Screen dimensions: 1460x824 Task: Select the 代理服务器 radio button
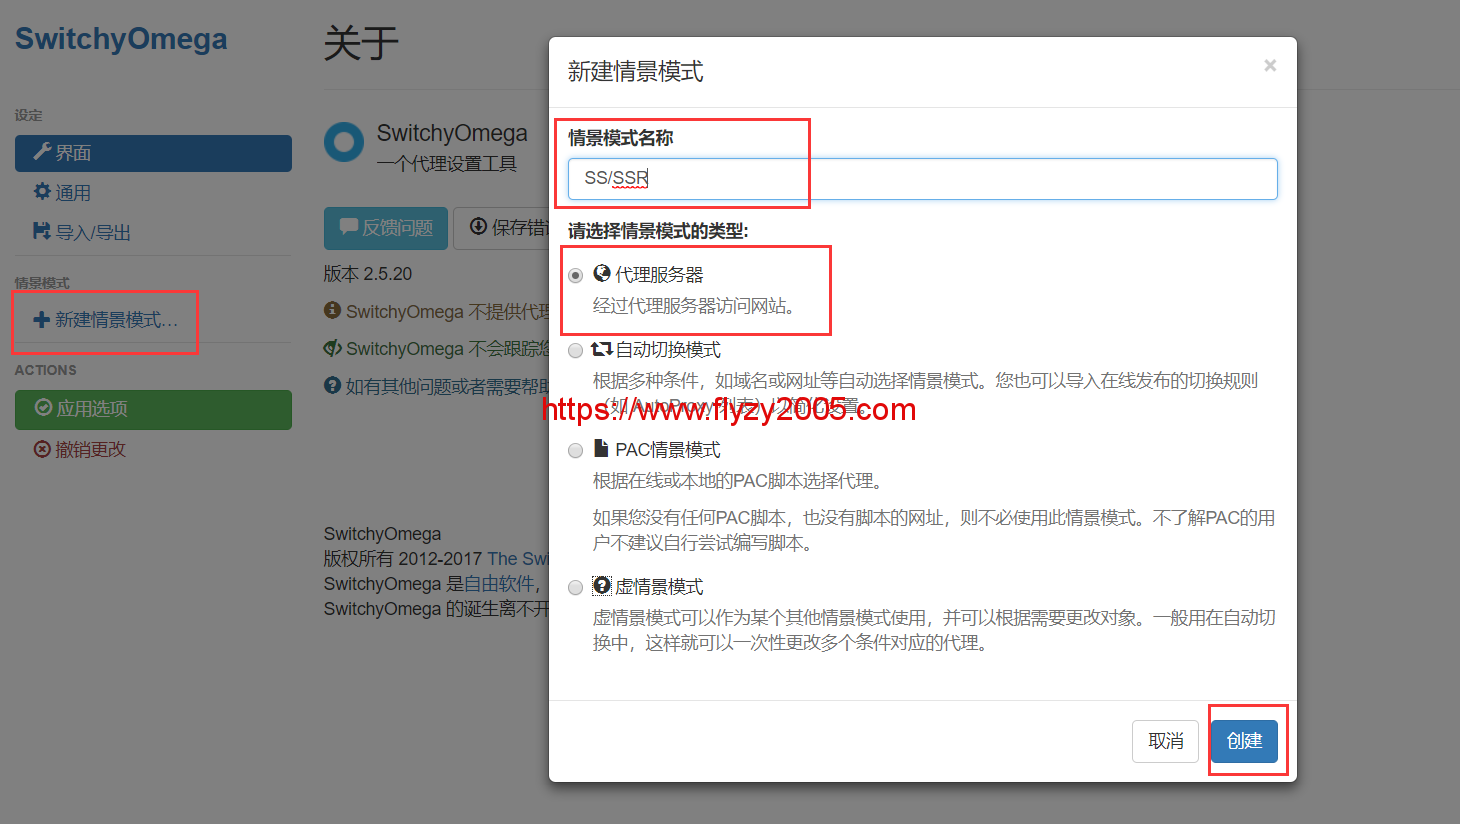pos(575,275)
